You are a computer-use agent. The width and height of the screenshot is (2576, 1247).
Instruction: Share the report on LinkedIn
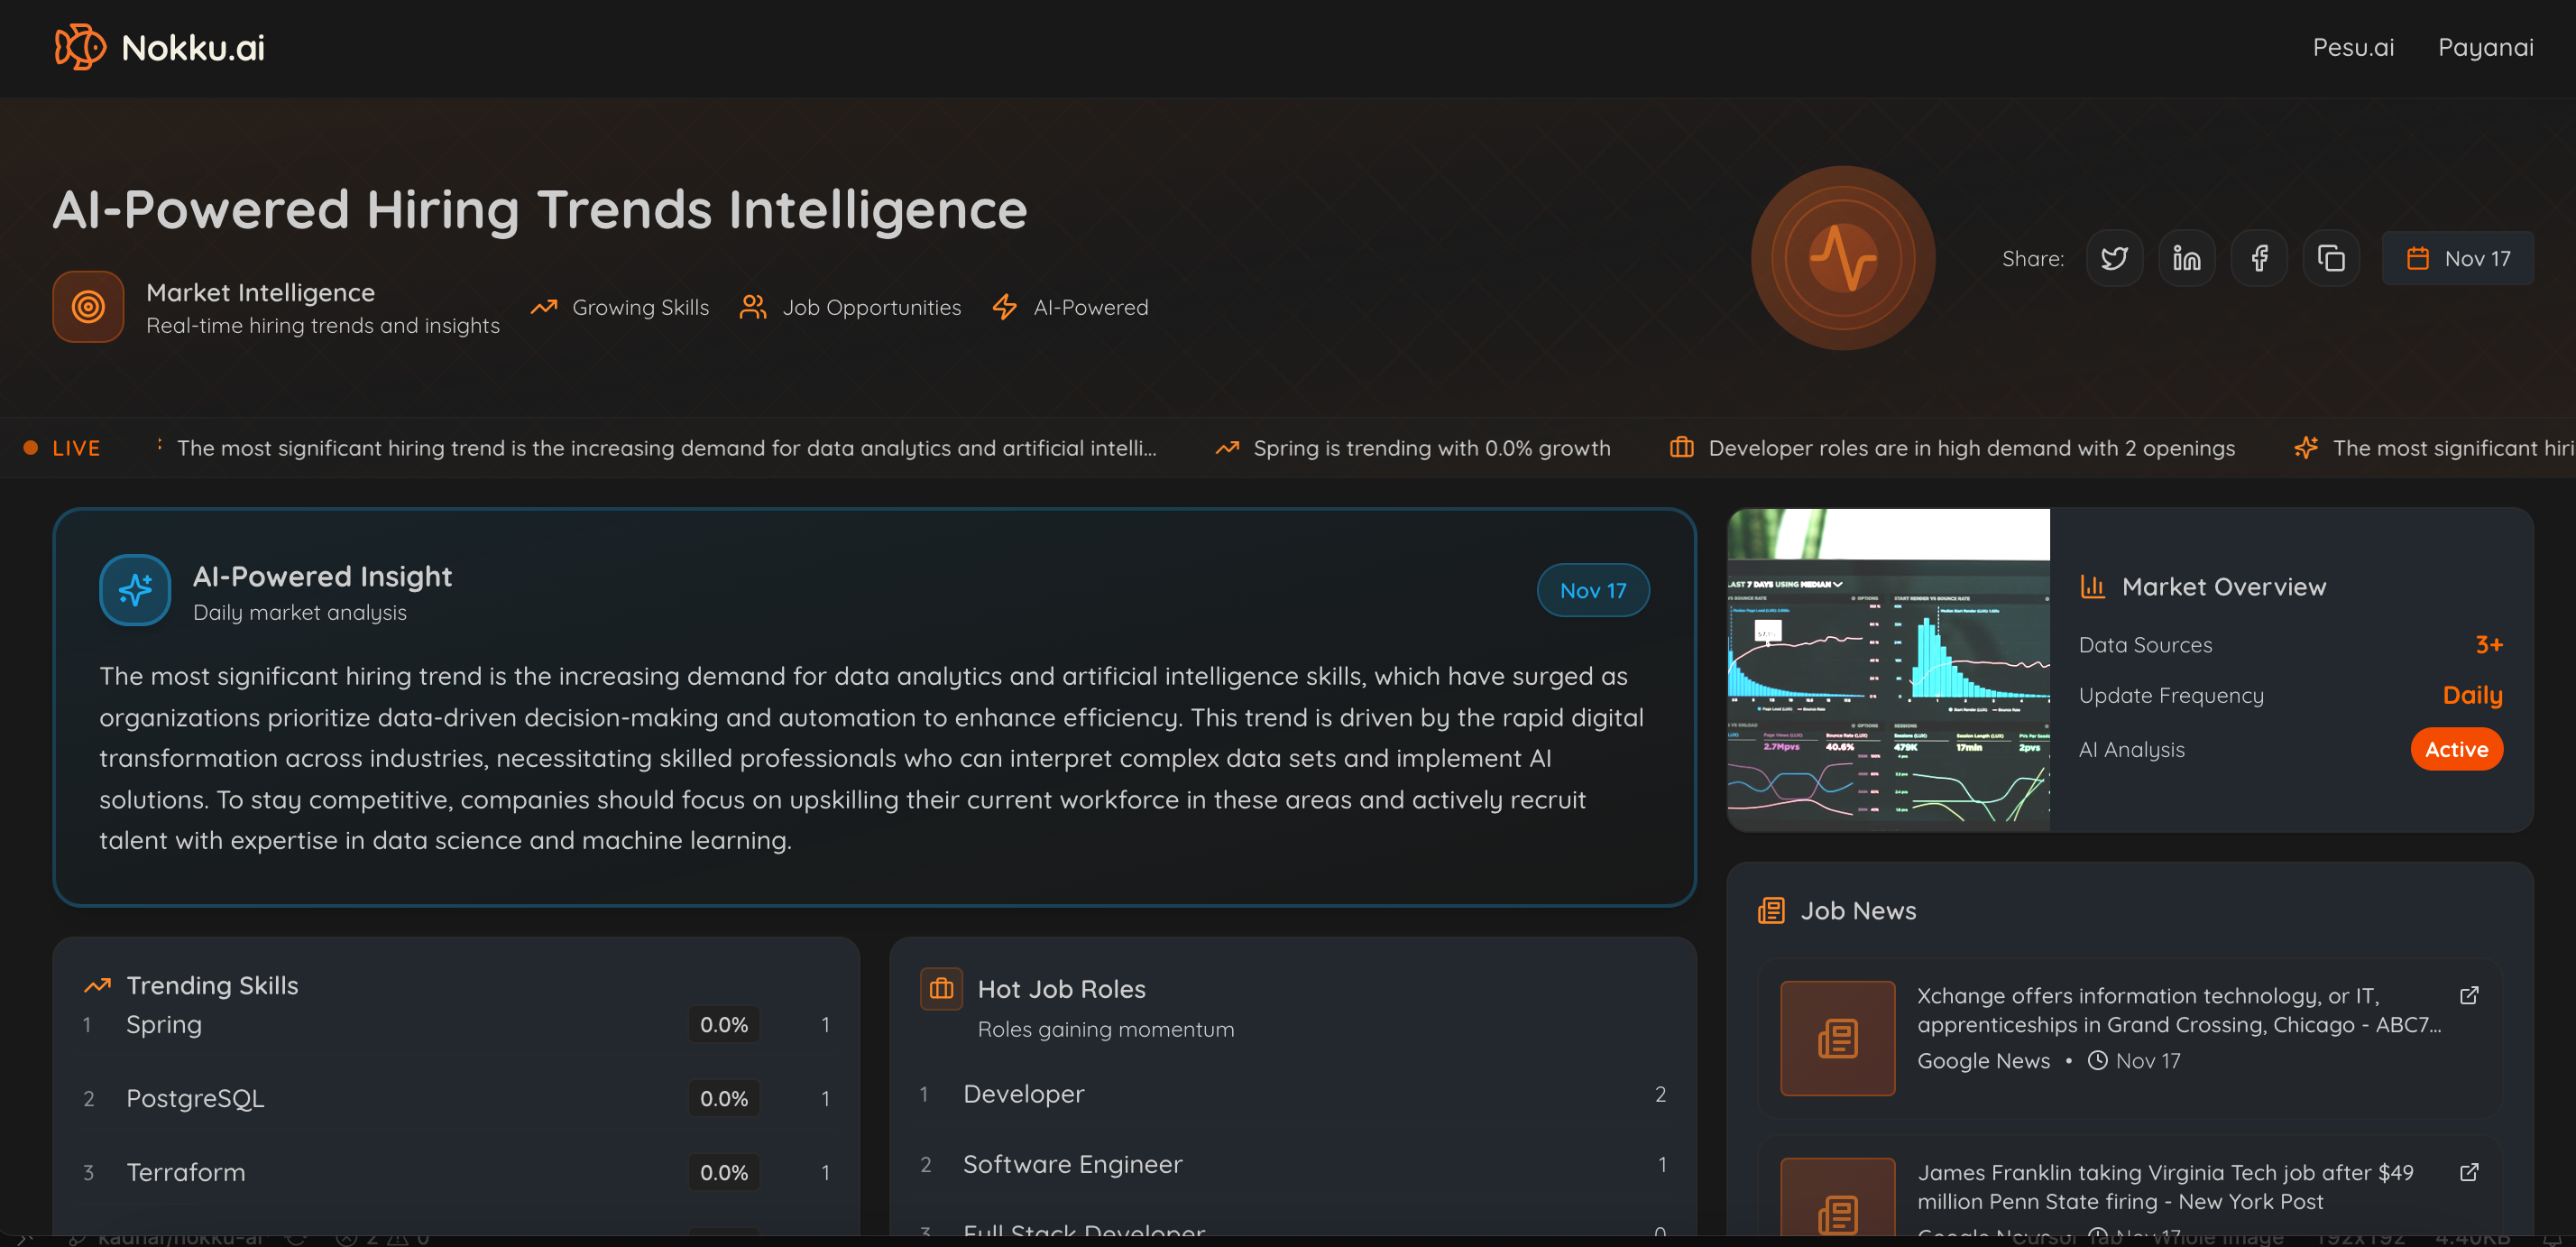click(x=2186, y=257)
